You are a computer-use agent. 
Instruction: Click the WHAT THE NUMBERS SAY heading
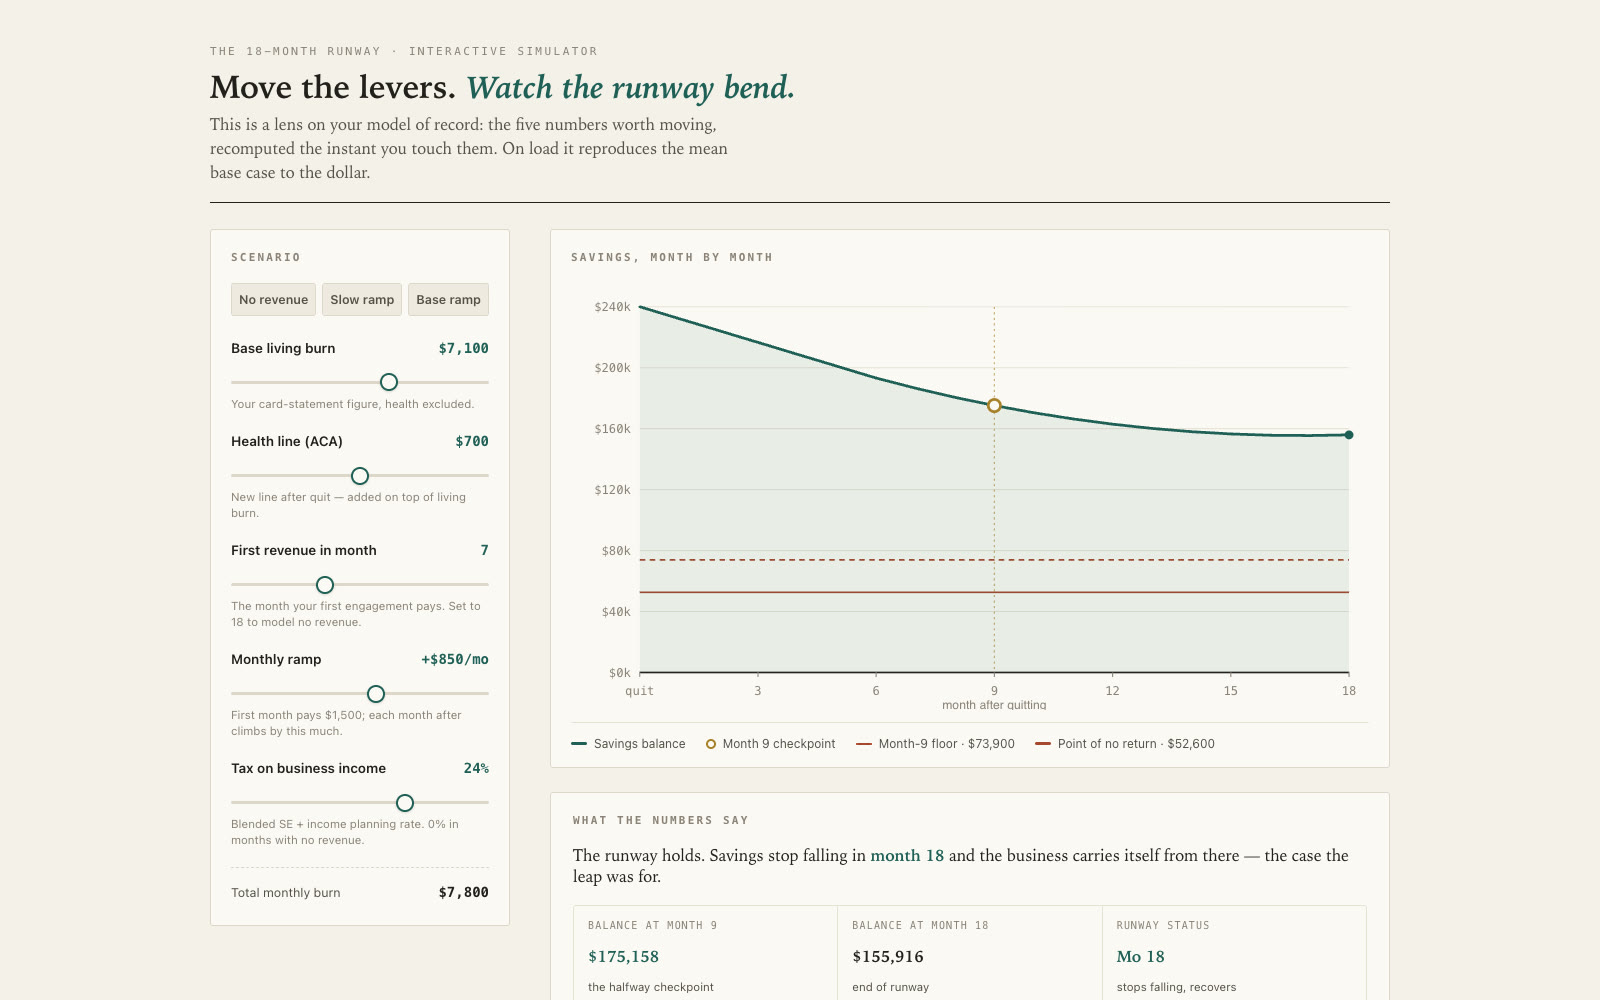(x=661, y=821)
